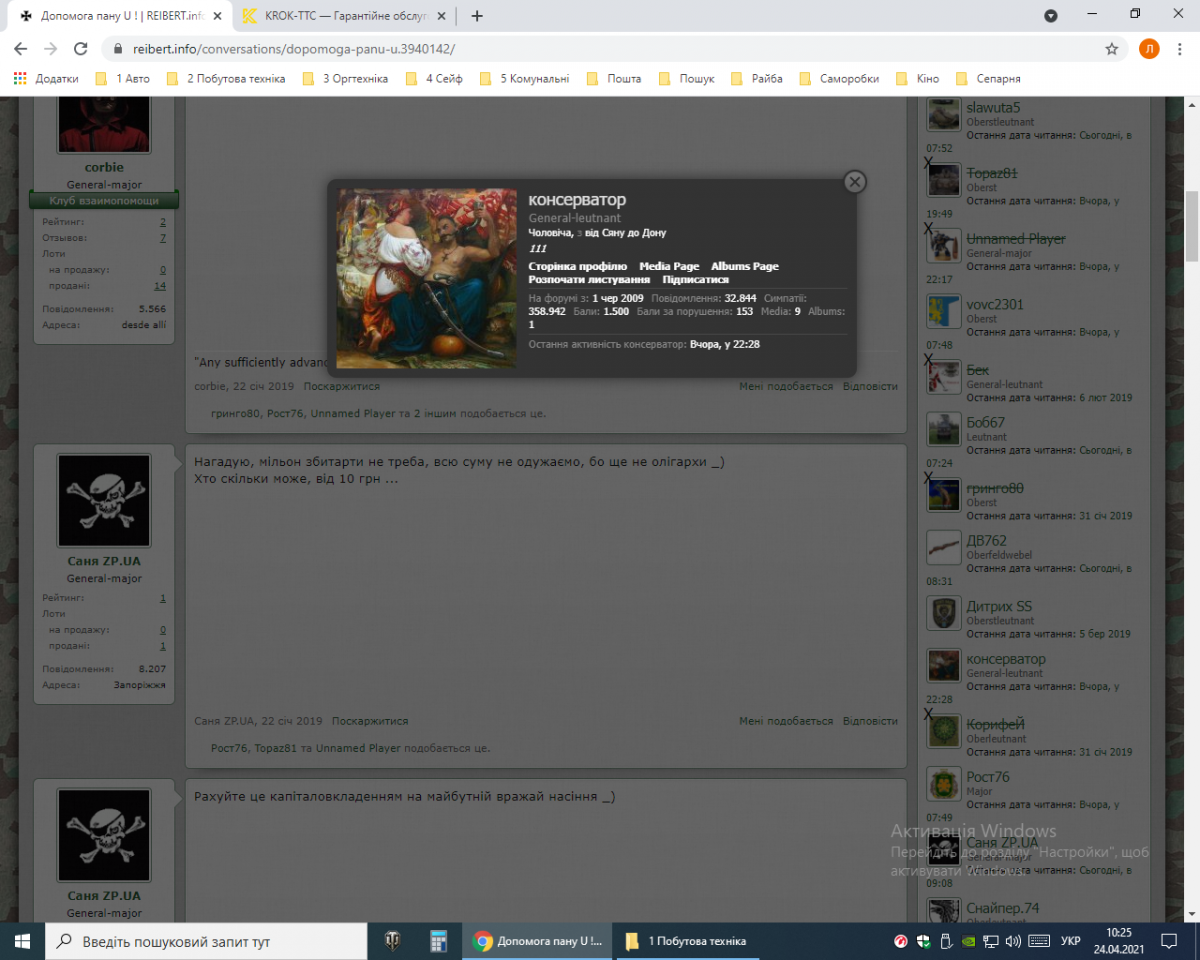Open 'Сторінка профілю' link in popup
The image size is (1200, 960).
(577, 266)
